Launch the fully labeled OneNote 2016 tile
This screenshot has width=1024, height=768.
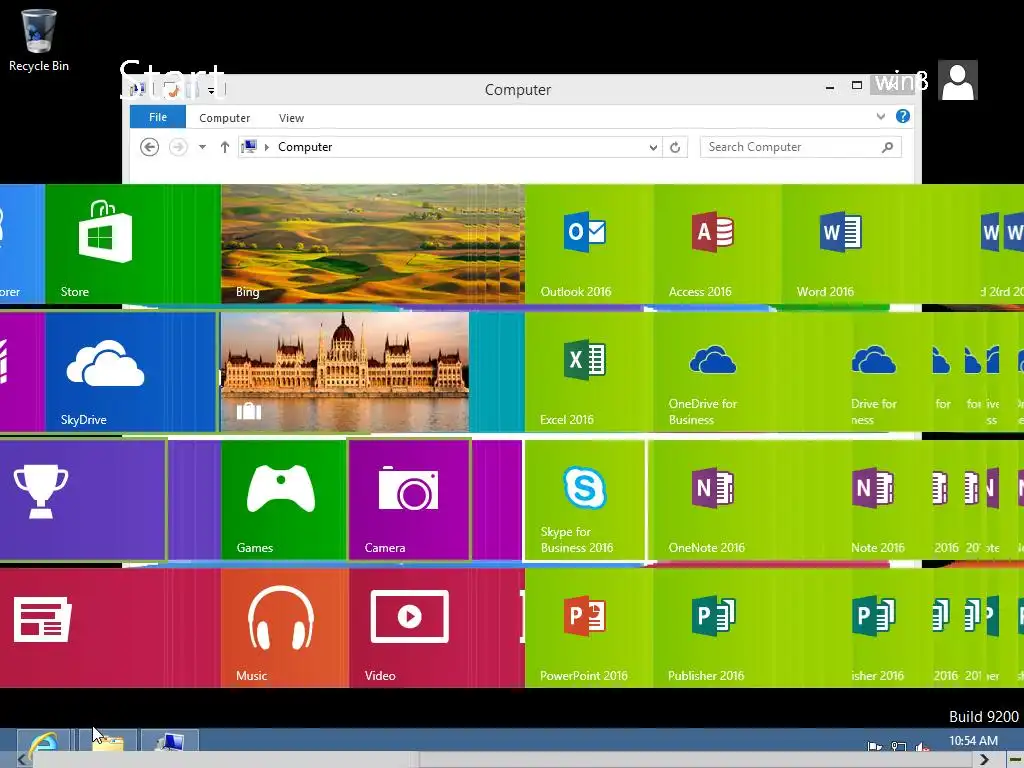pos(716,500)
